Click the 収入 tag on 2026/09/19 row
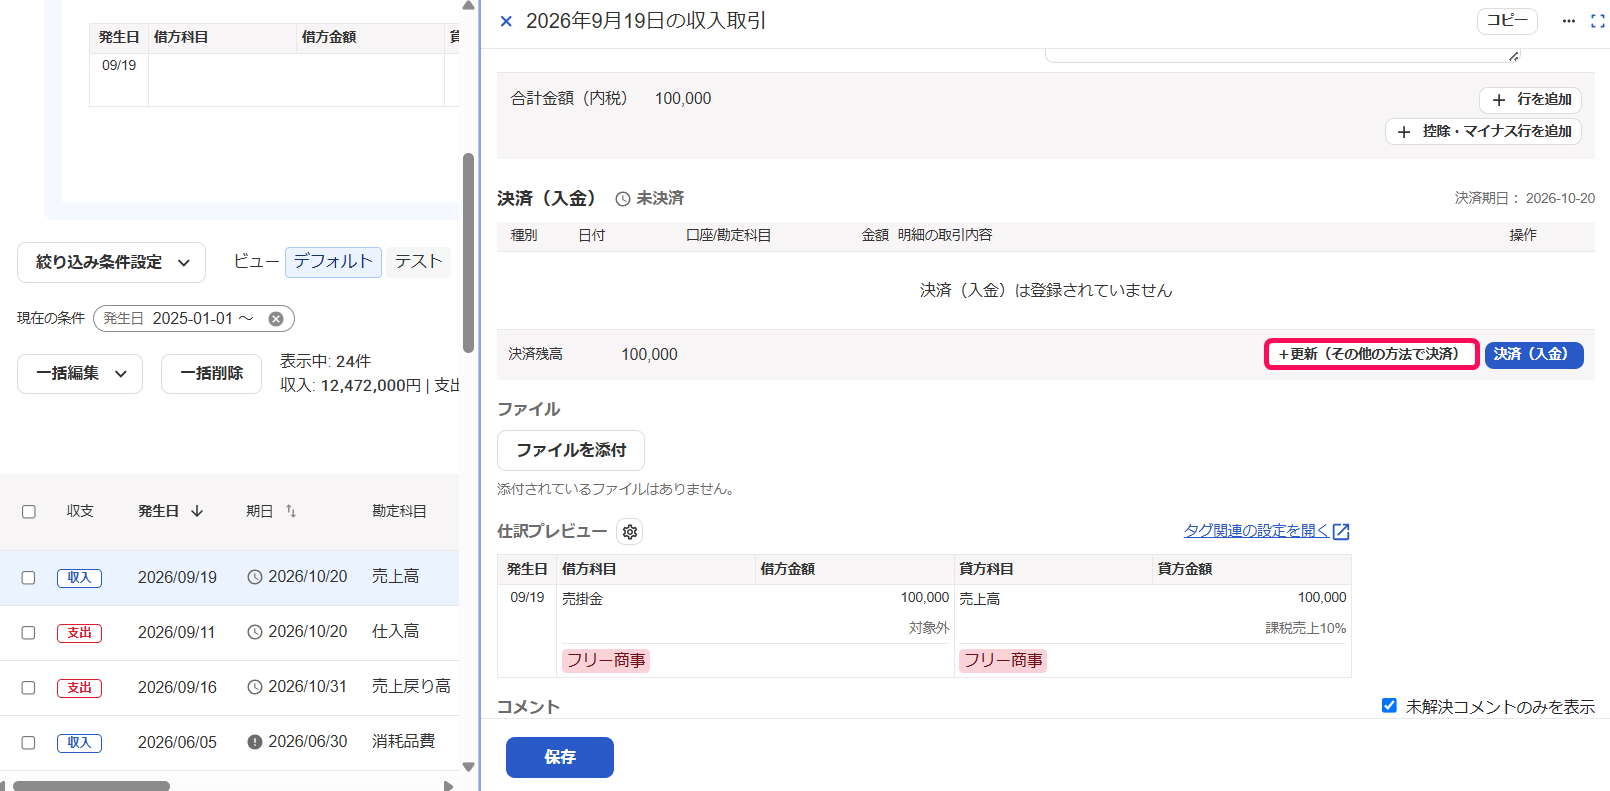This screenshot has width=1610, height=791. pyautogui.click(x=79, y=578)
